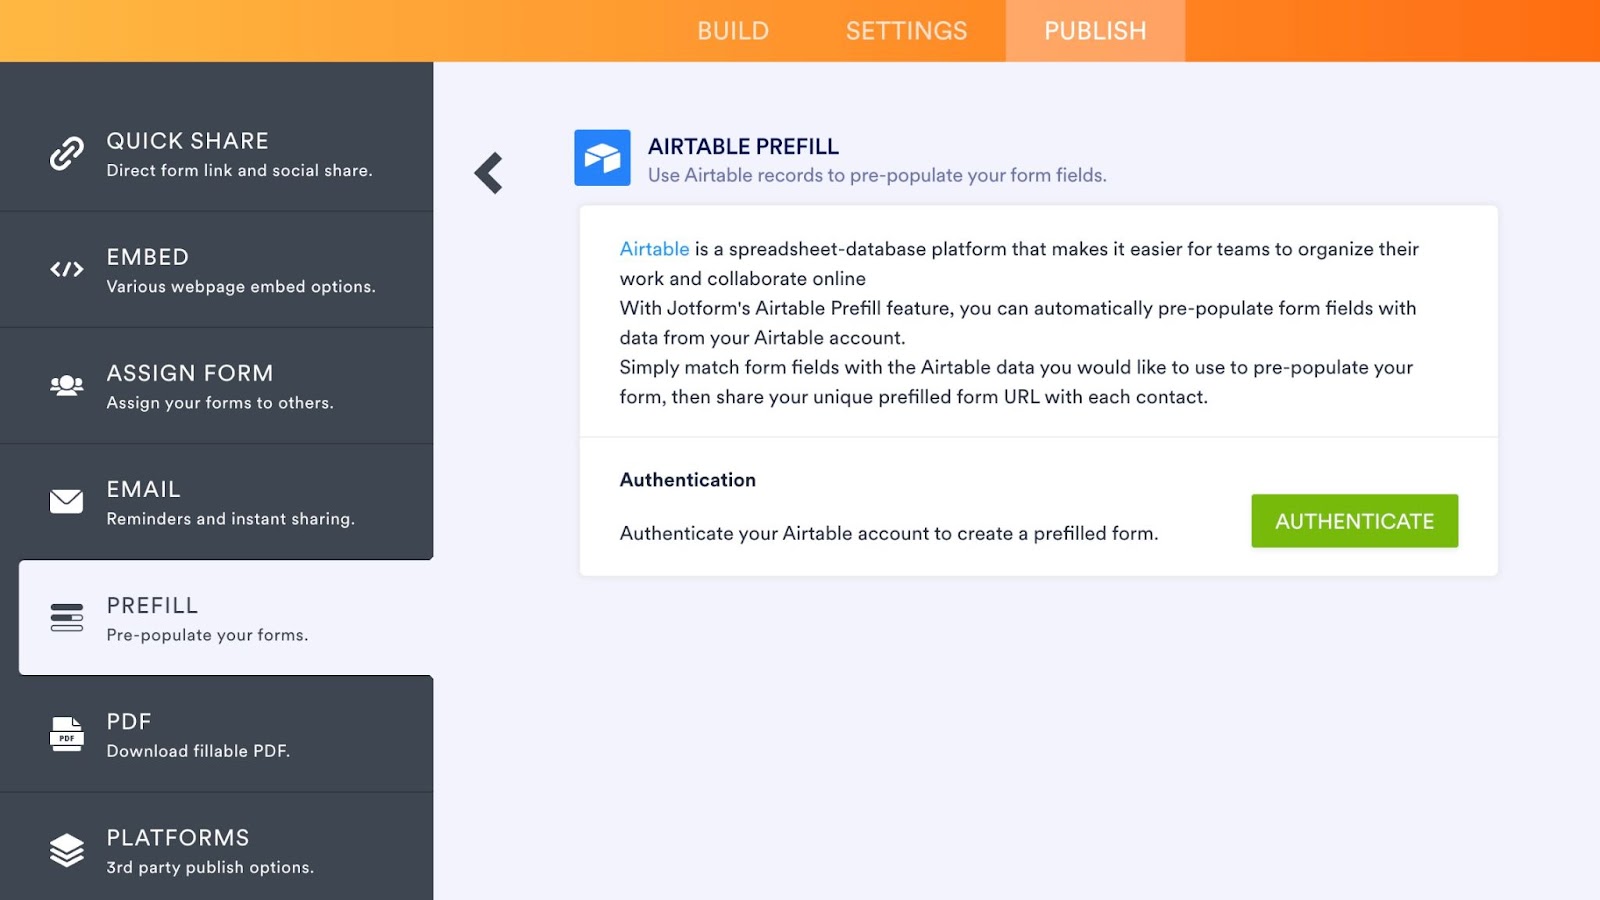The height and width of the screenshot is (900, 1600).
Task: Click 'Pre-populate your forms.' text
Action: (x=208, y=635)
